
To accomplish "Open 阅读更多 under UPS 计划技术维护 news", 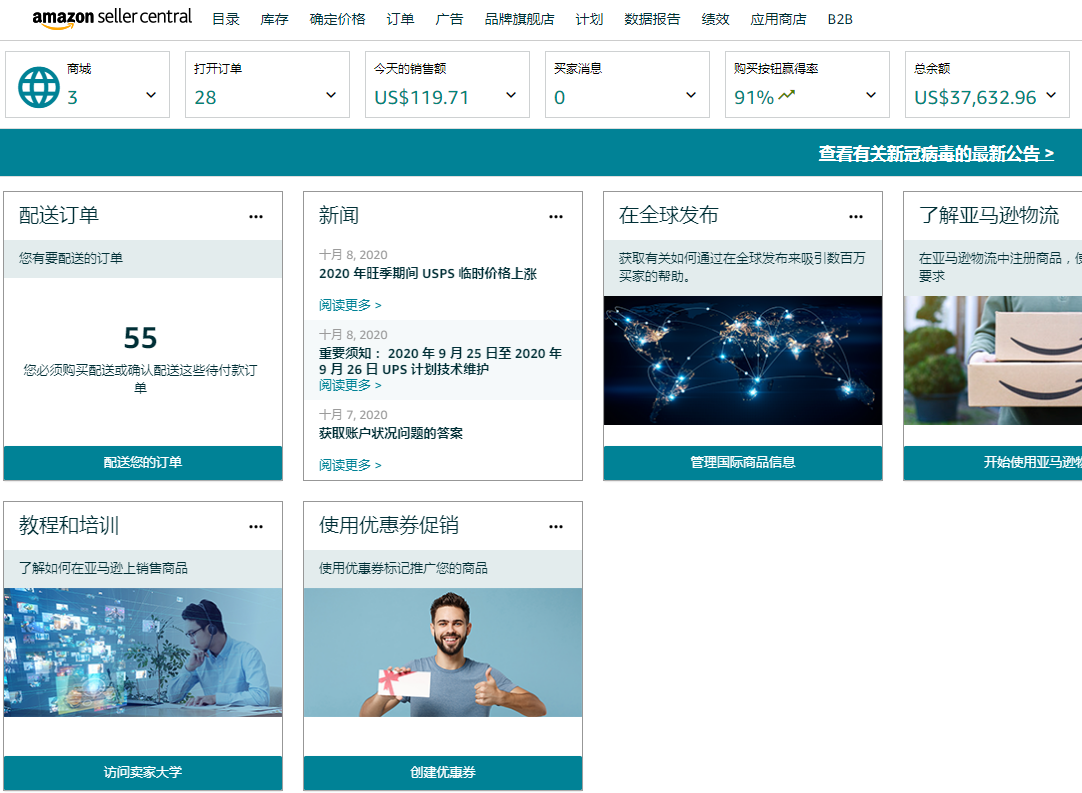I will pos(350,385).
